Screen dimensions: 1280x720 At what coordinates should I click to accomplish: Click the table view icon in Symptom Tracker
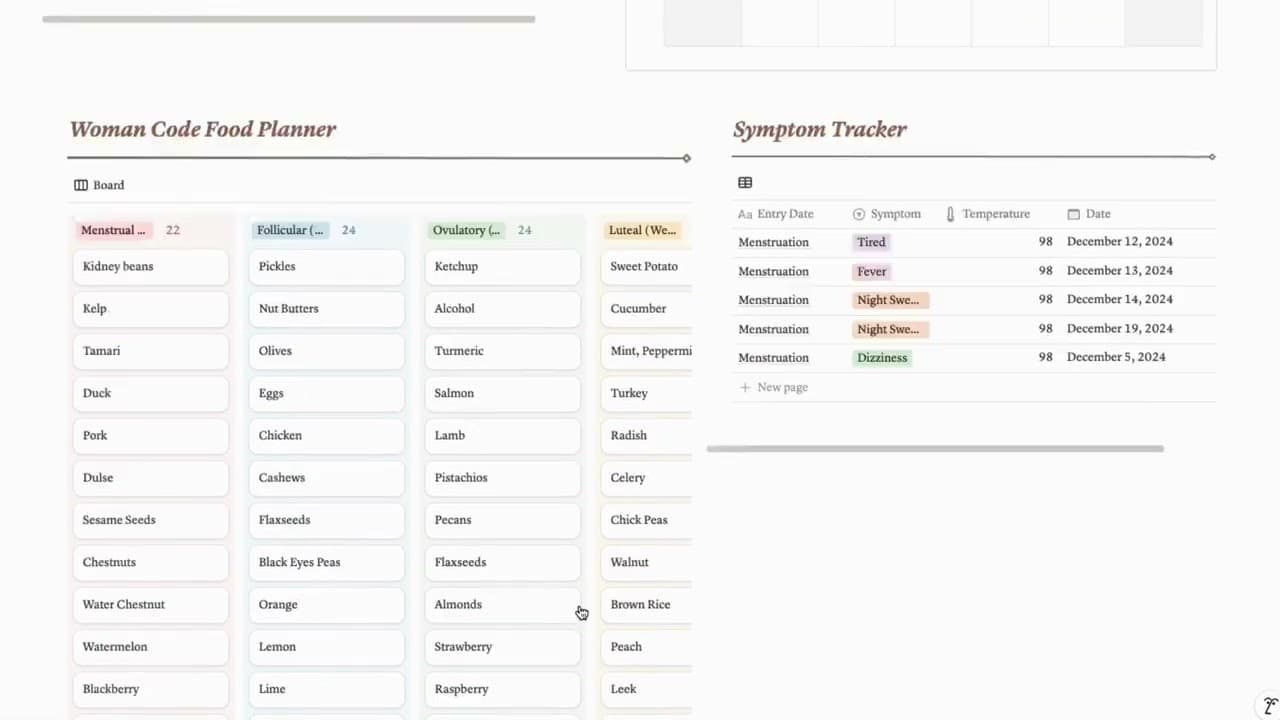[745, 183]
